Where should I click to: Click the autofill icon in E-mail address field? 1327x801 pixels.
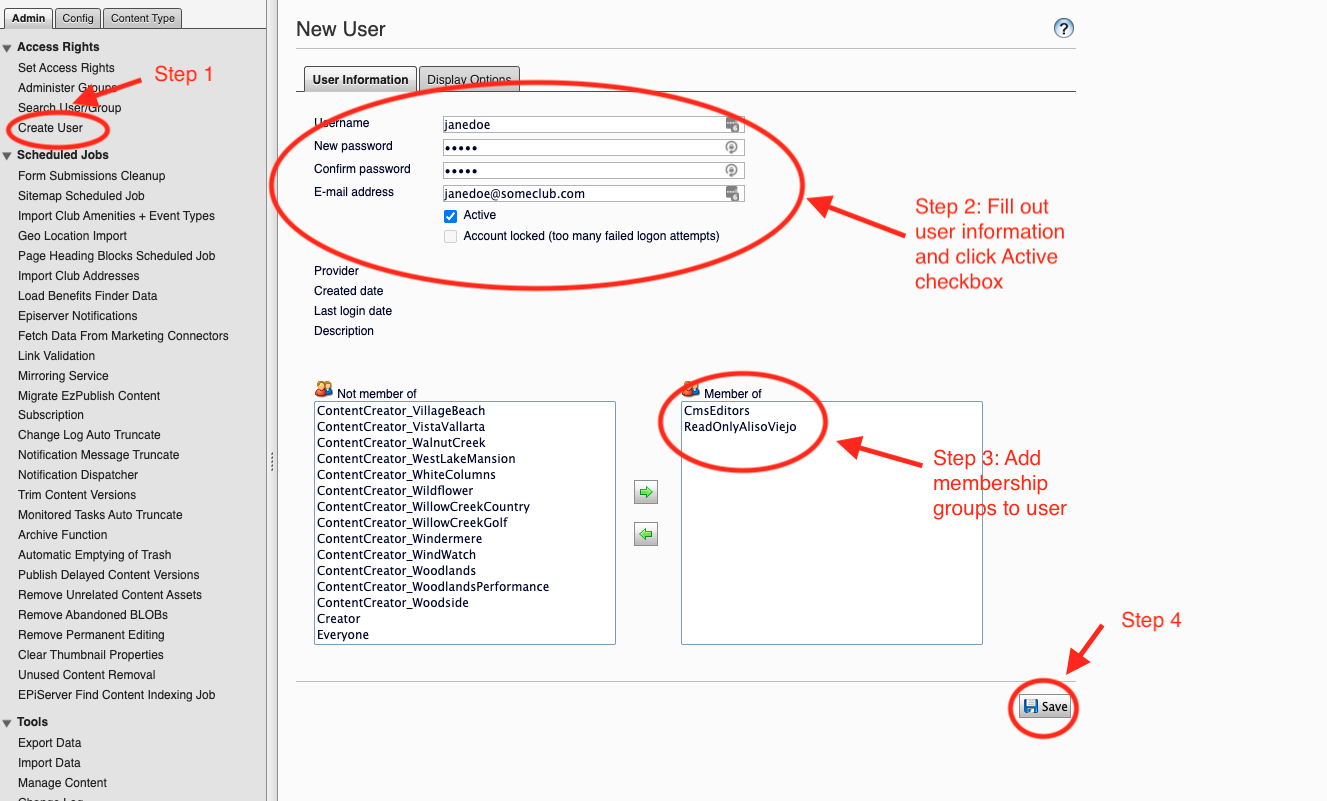pos(732,193)
